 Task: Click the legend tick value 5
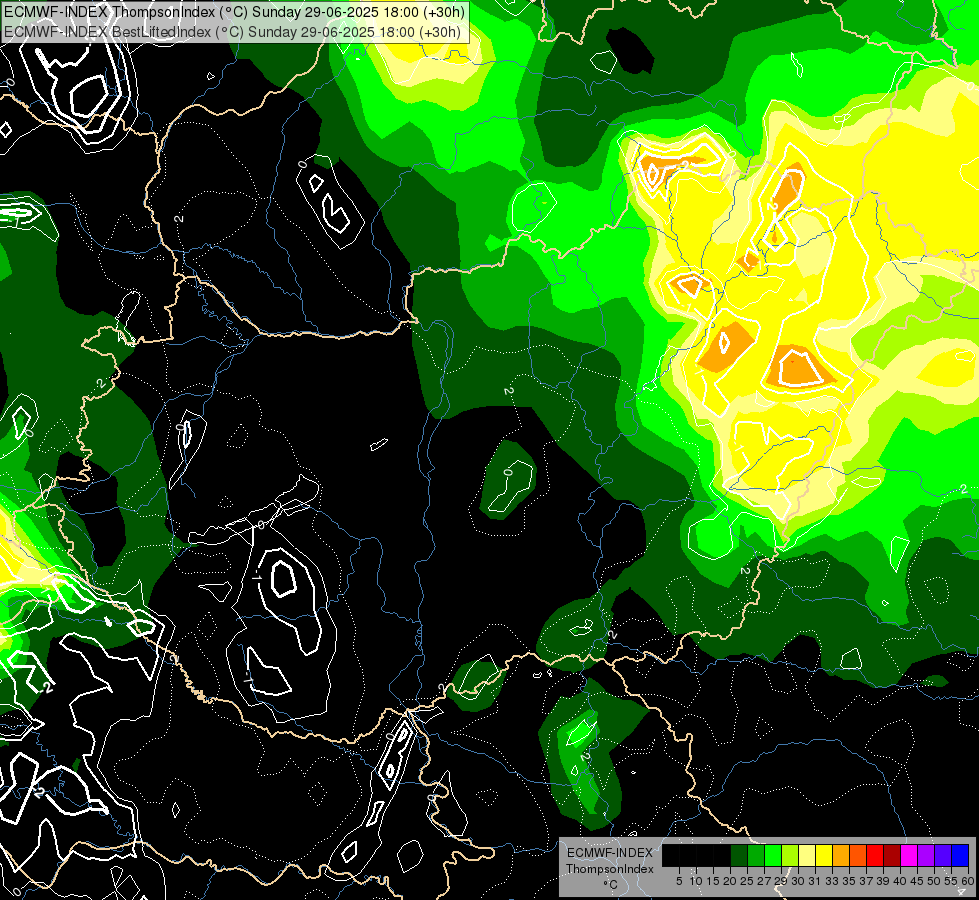(679, 881)
